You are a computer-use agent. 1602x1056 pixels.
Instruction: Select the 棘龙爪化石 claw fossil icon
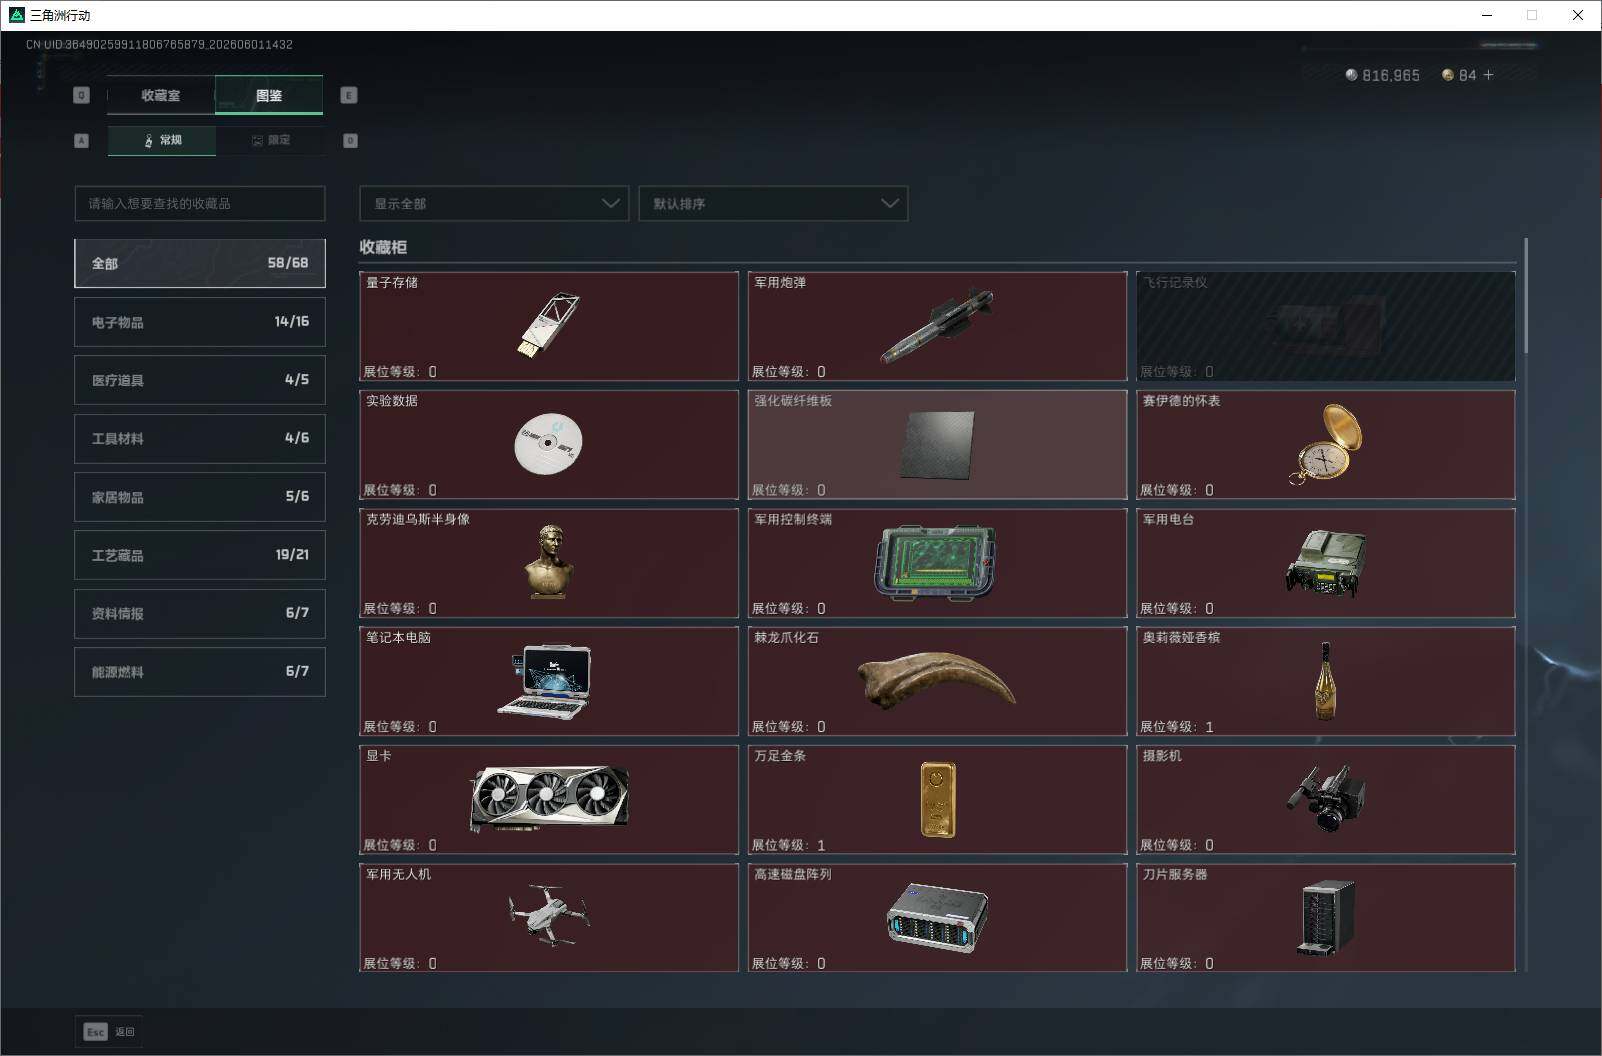coord(937,680)
